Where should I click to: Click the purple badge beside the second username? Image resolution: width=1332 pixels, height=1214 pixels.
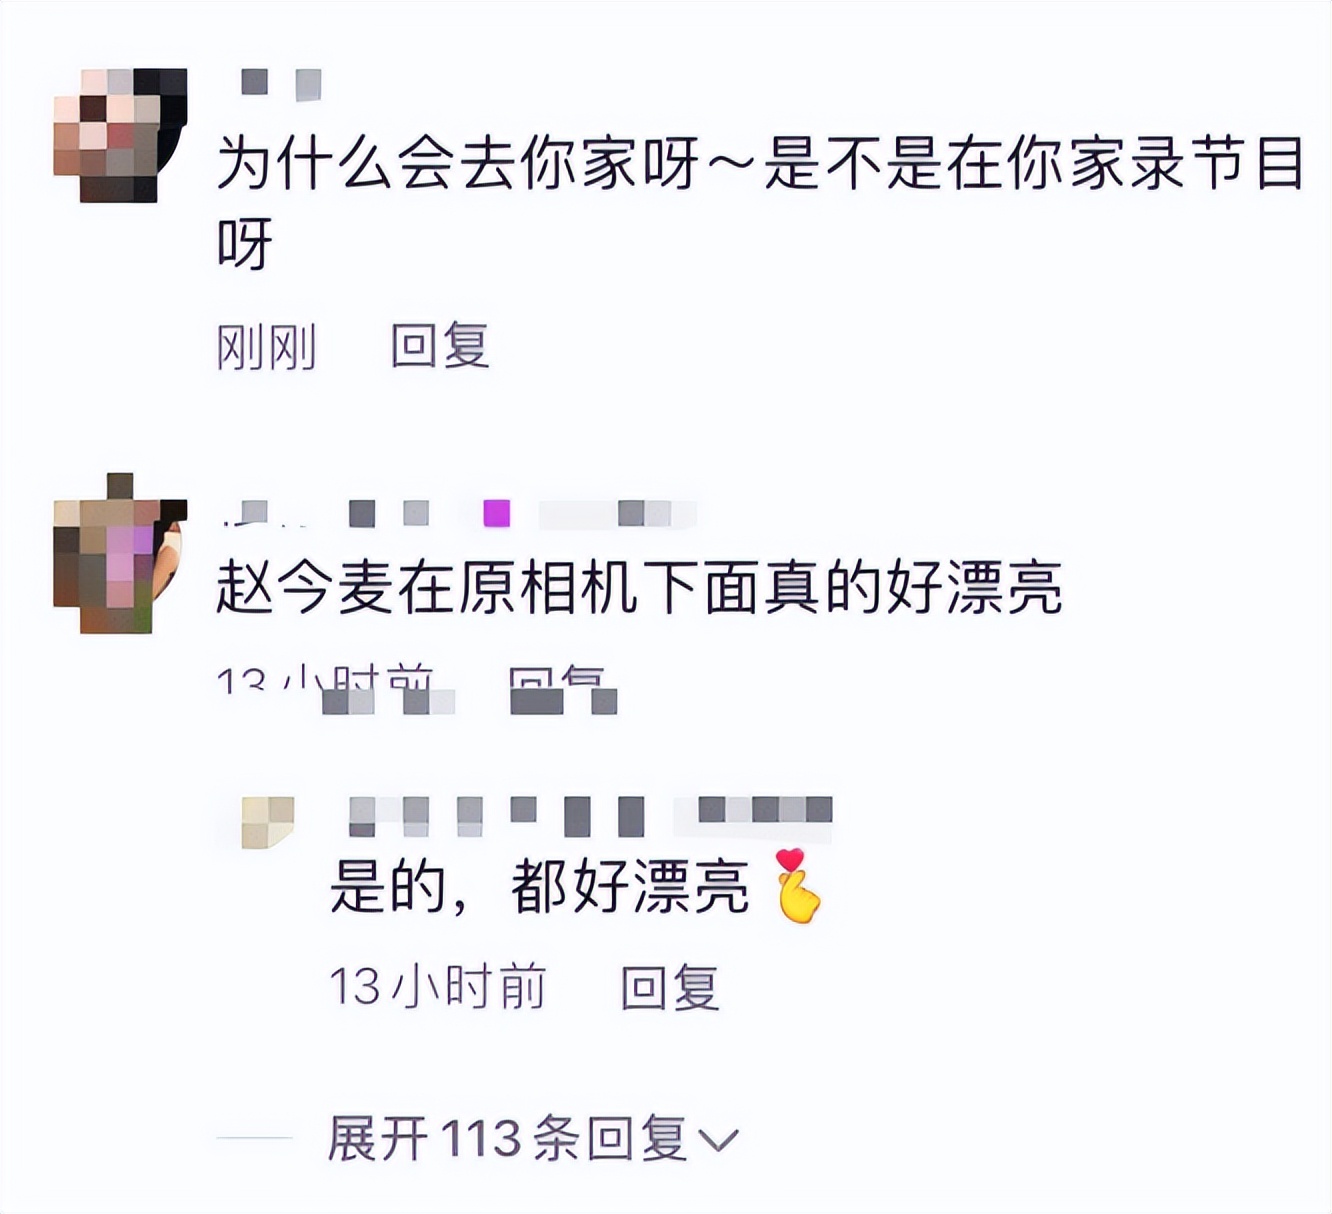pyautogui.click(x=497, y=514)
